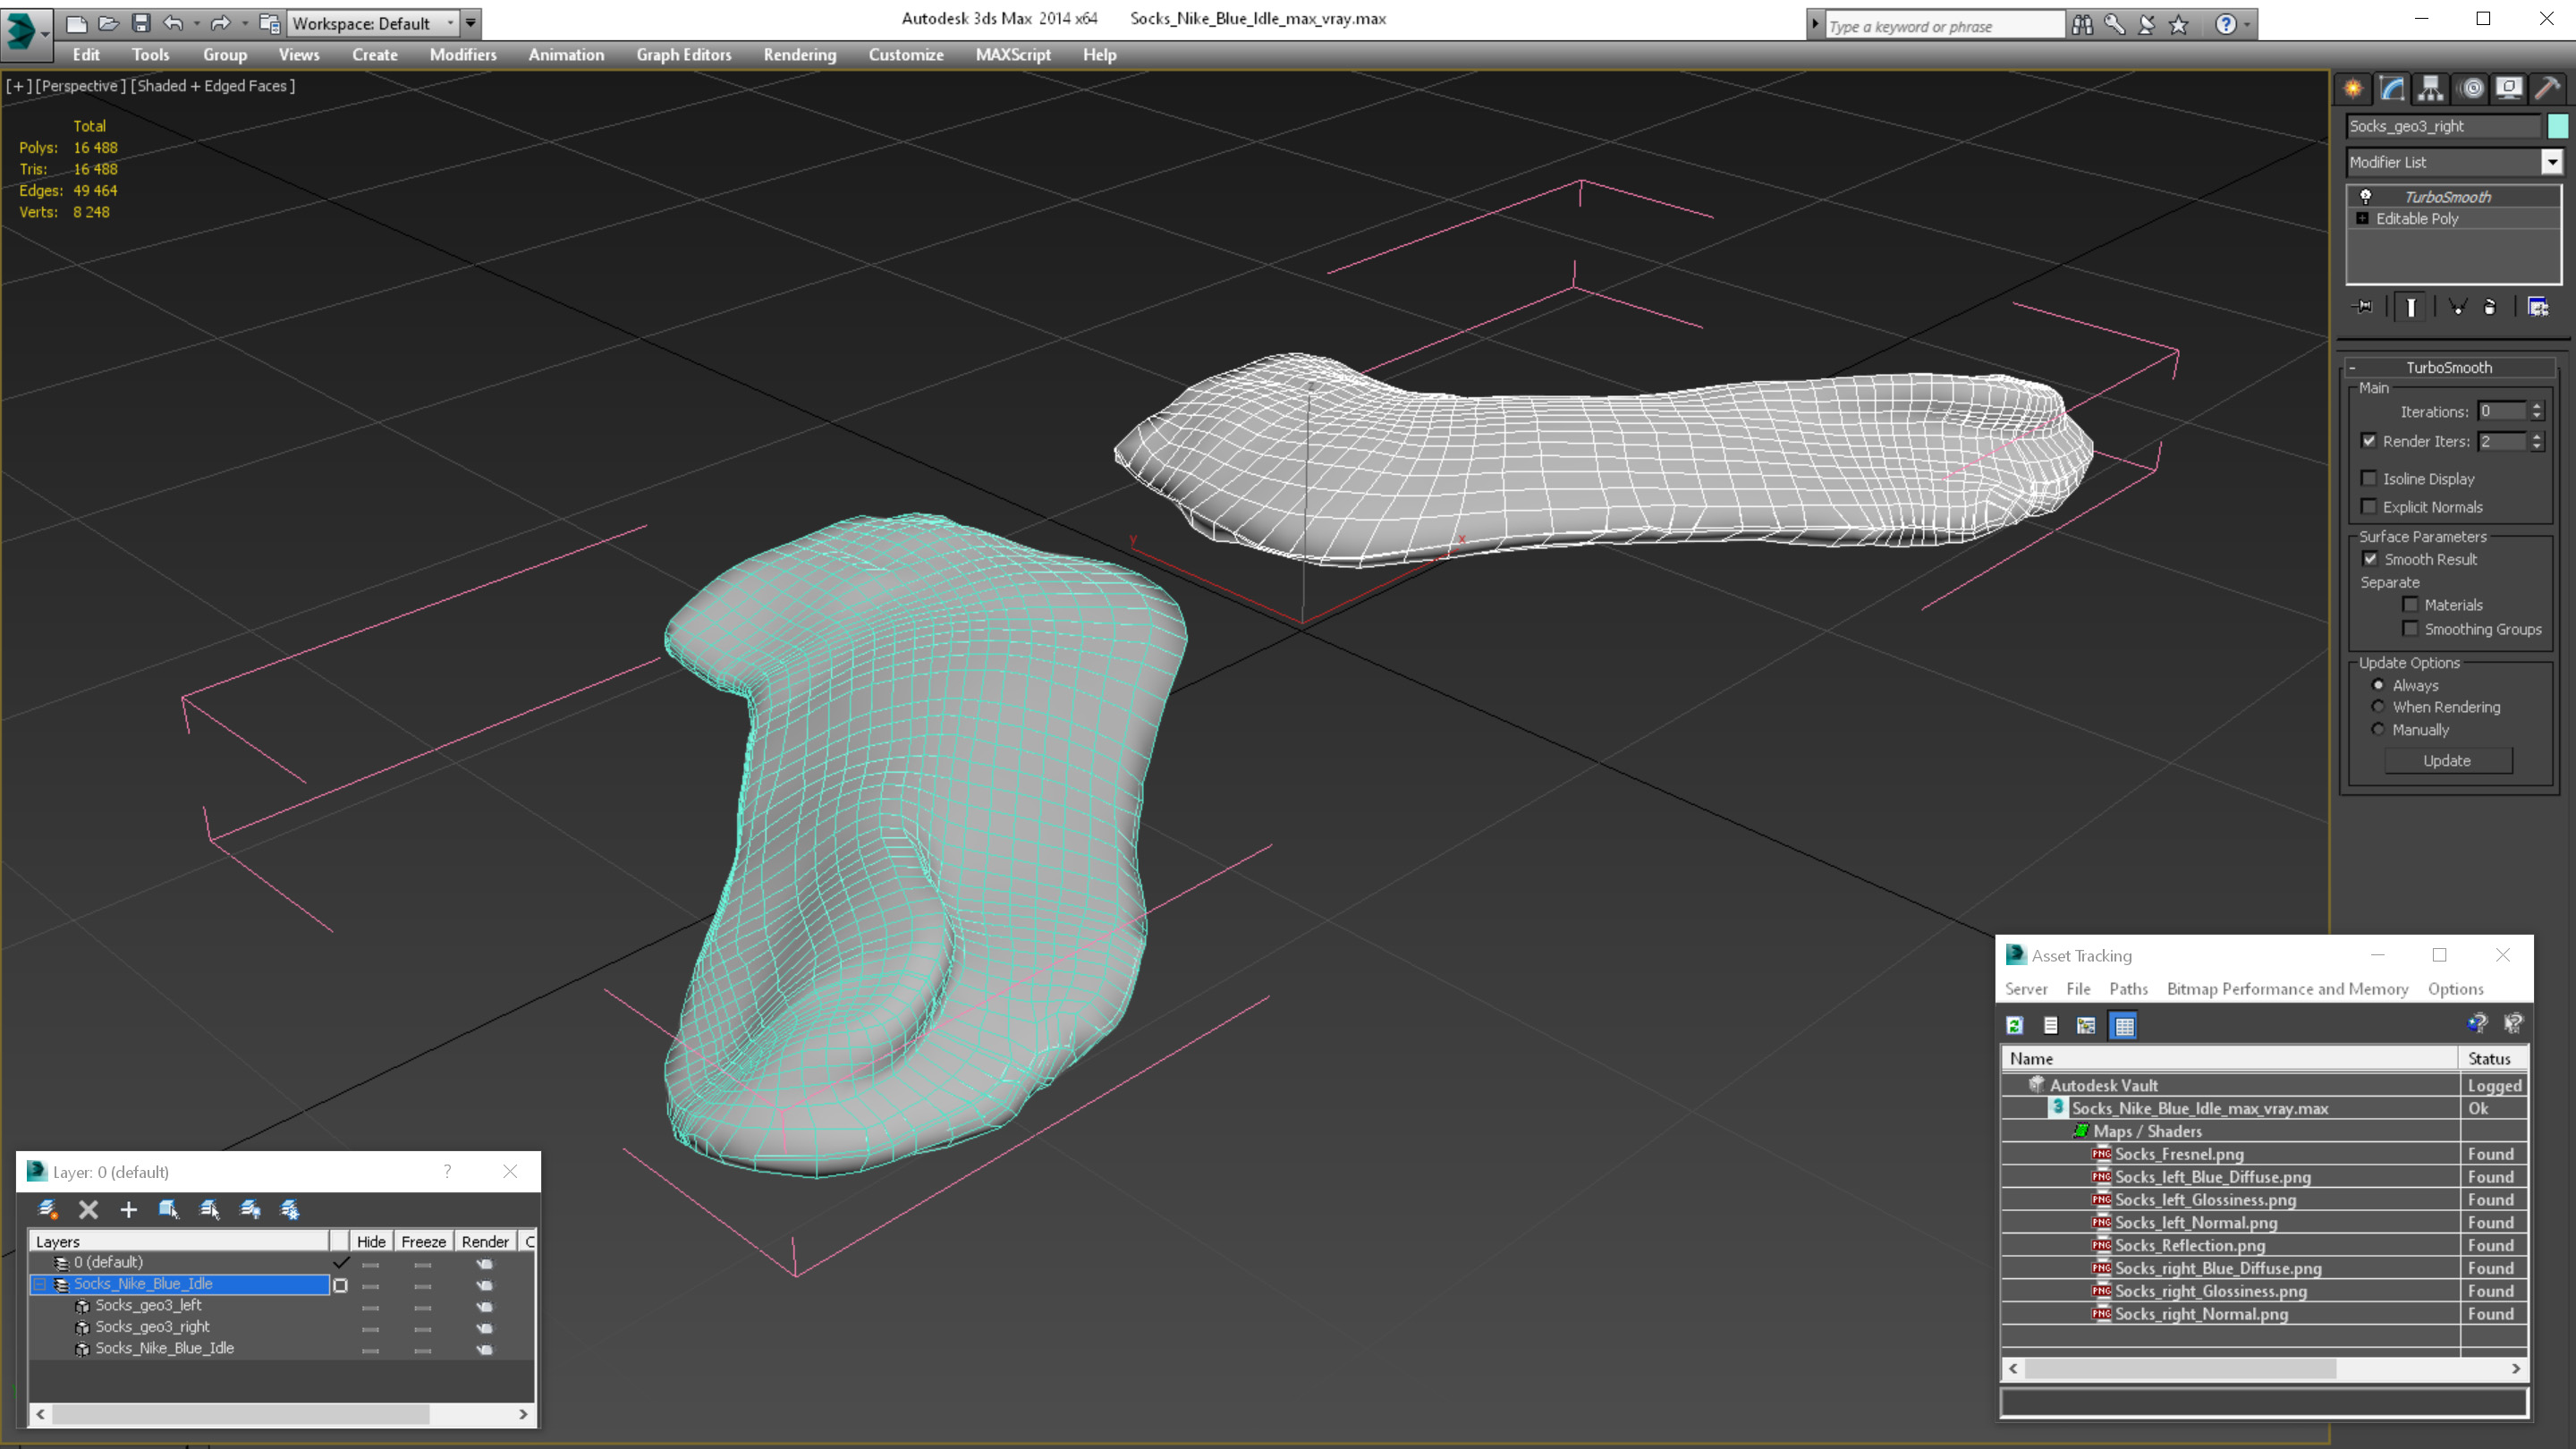The image size is (2576, 1449).
Task: Open the Rendering menu
Action: pos(800,55)
